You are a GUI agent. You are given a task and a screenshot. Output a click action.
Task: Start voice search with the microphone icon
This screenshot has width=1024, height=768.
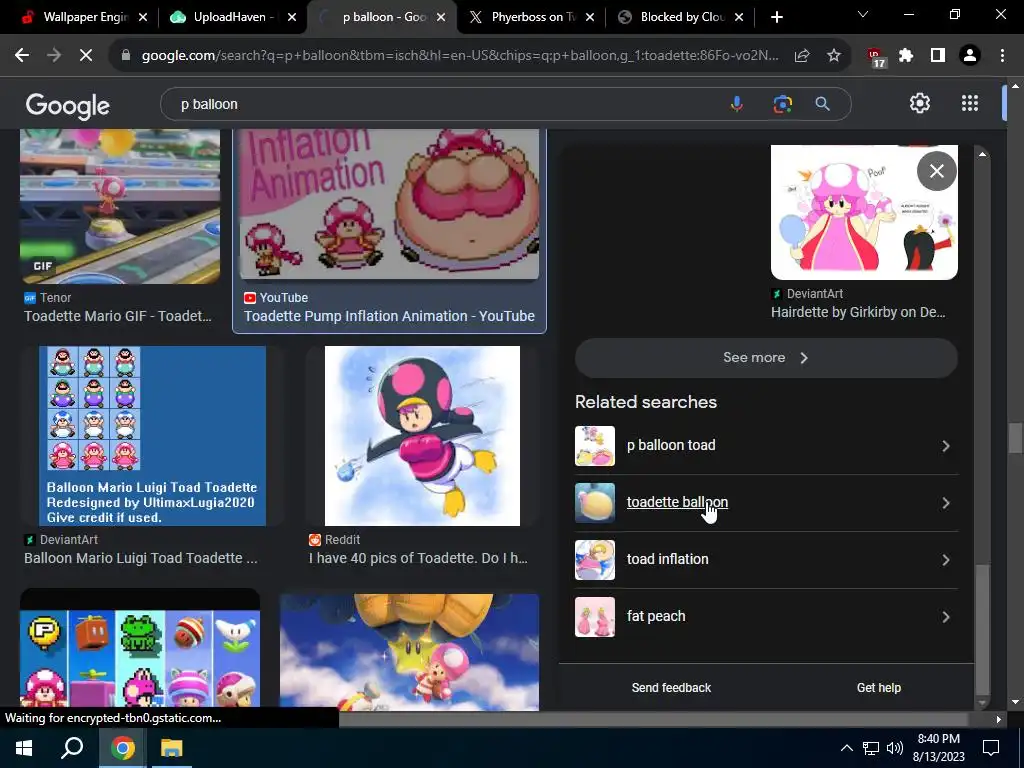[x=737, y=104]
